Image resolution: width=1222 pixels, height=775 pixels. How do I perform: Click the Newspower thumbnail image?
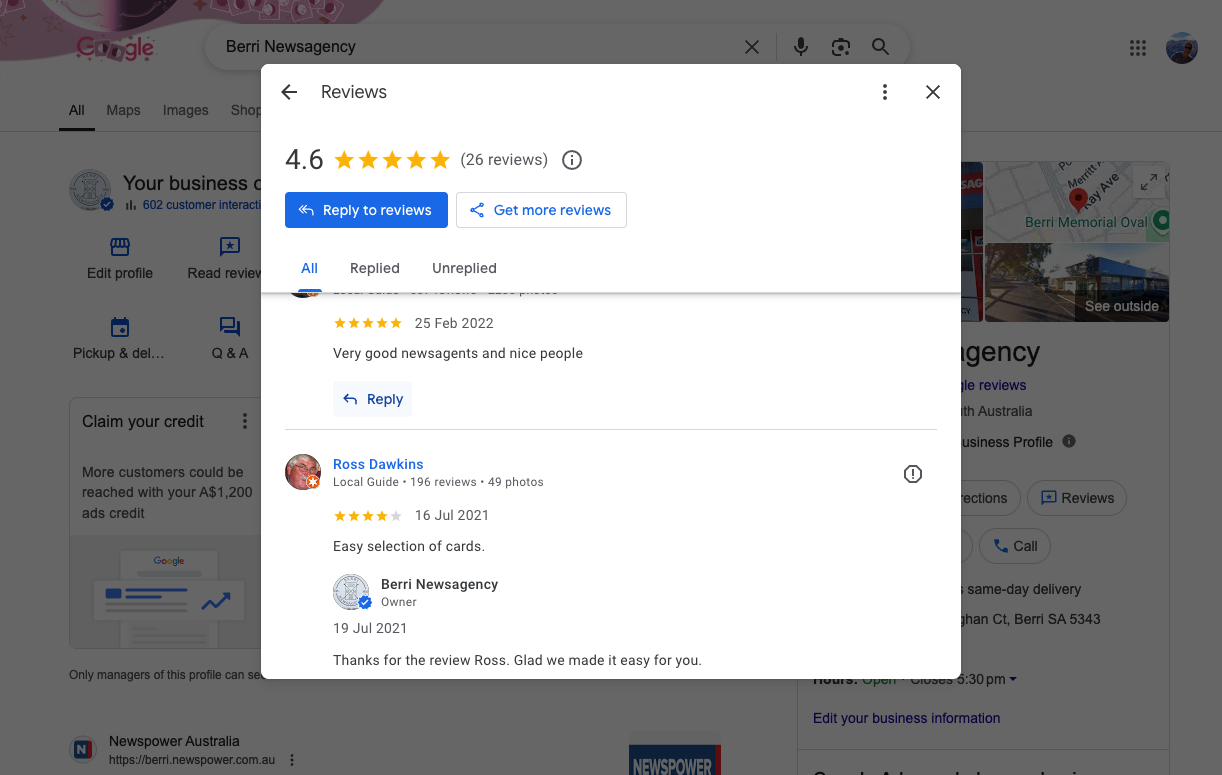(x=674, y=754)
